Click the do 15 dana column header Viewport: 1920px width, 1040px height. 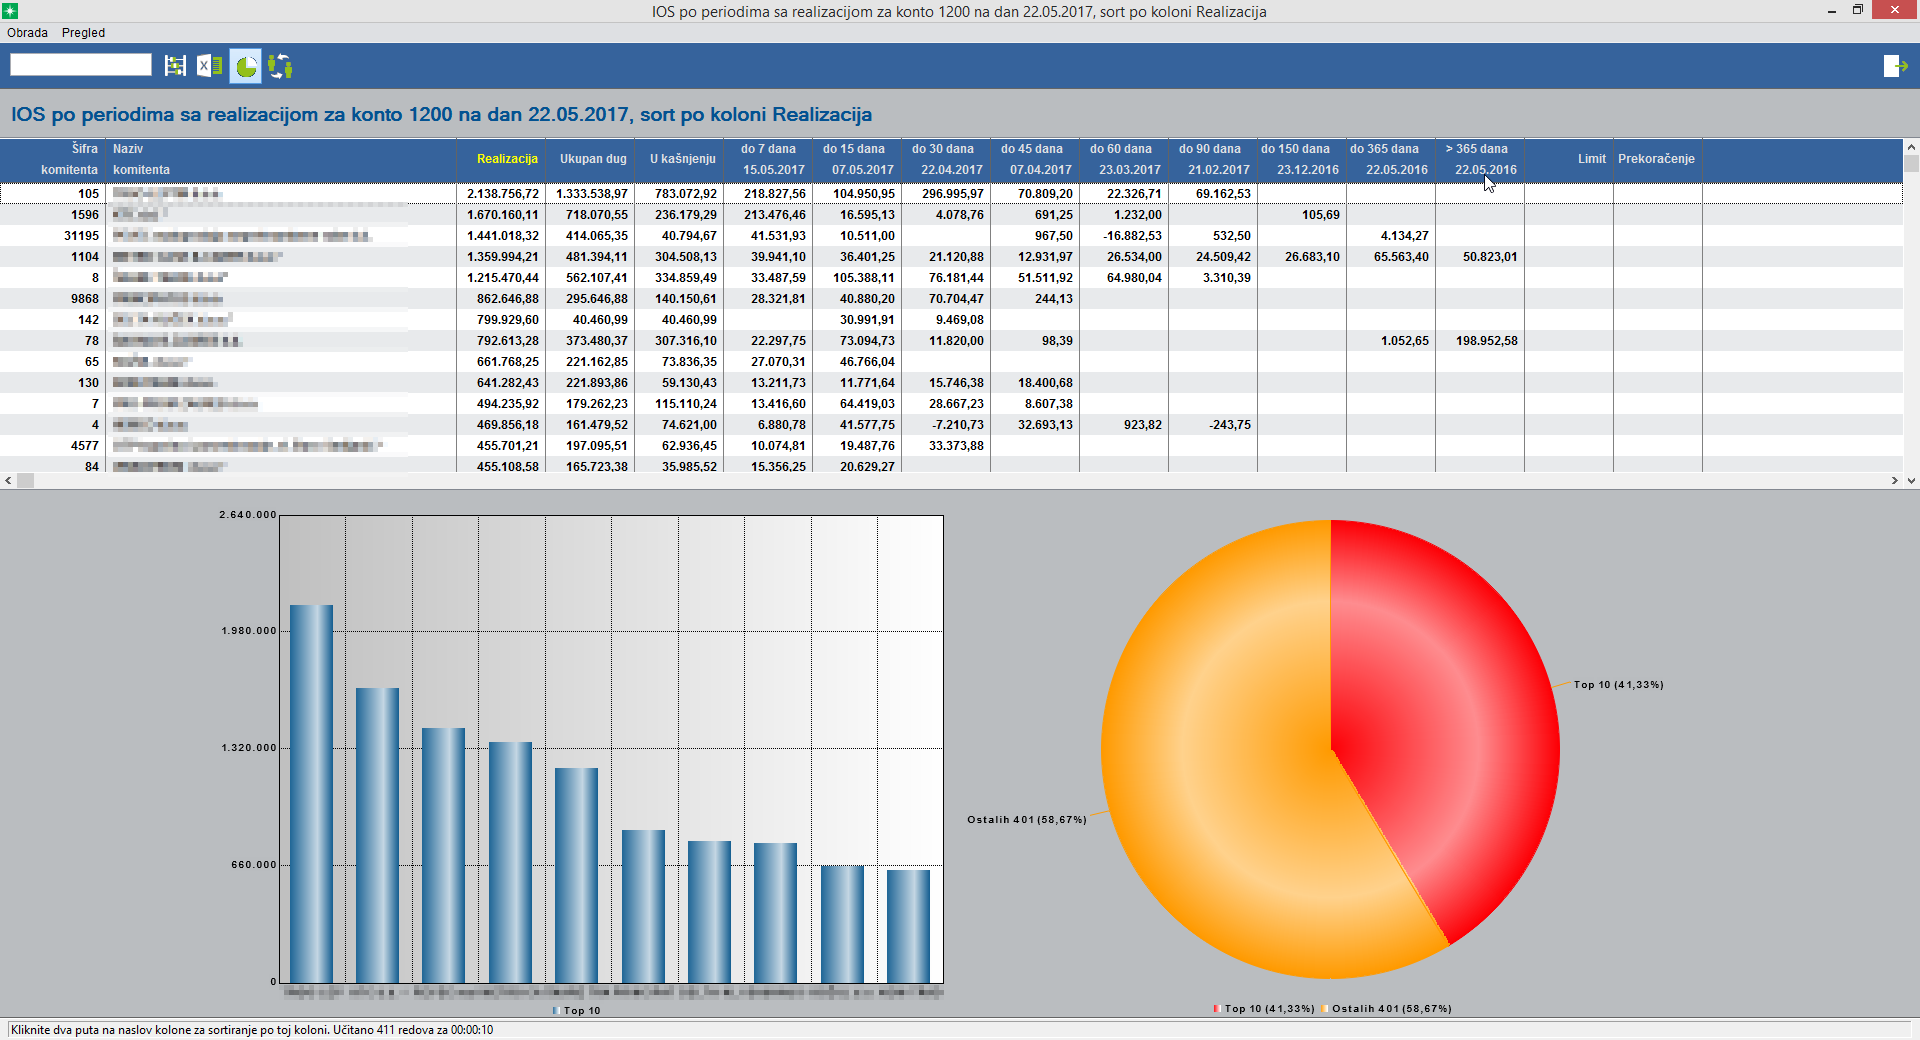[856, 159]
